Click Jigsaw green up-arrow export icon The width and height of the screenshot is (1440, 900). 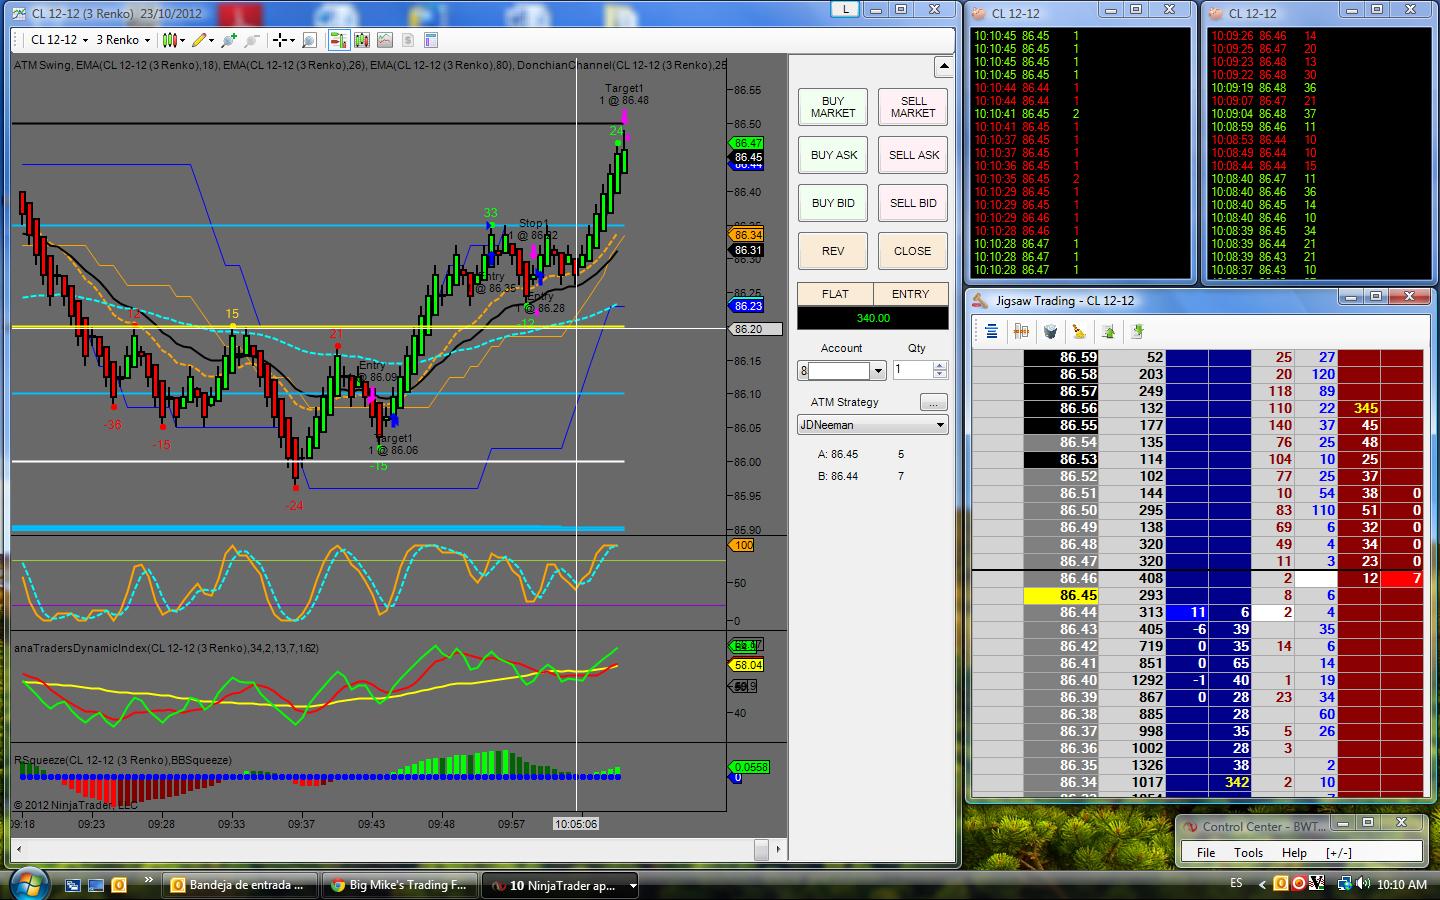[x=1108, y=331]
